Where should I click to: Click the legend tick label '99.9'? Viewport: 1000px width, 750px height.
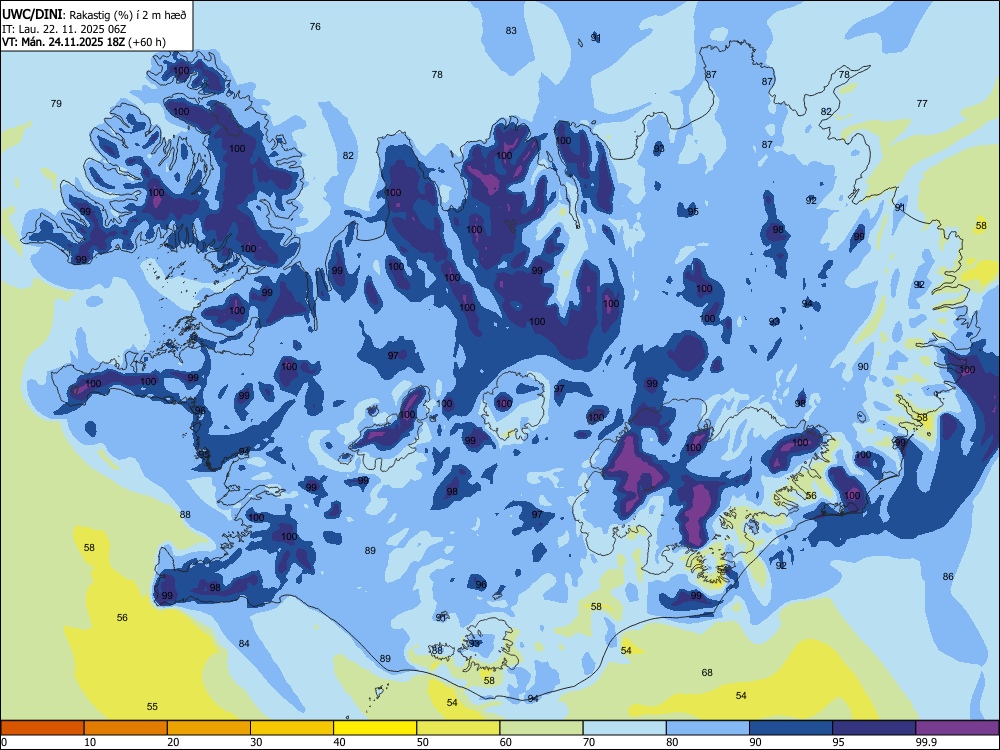pyautogui.click(x=926, y=742)
